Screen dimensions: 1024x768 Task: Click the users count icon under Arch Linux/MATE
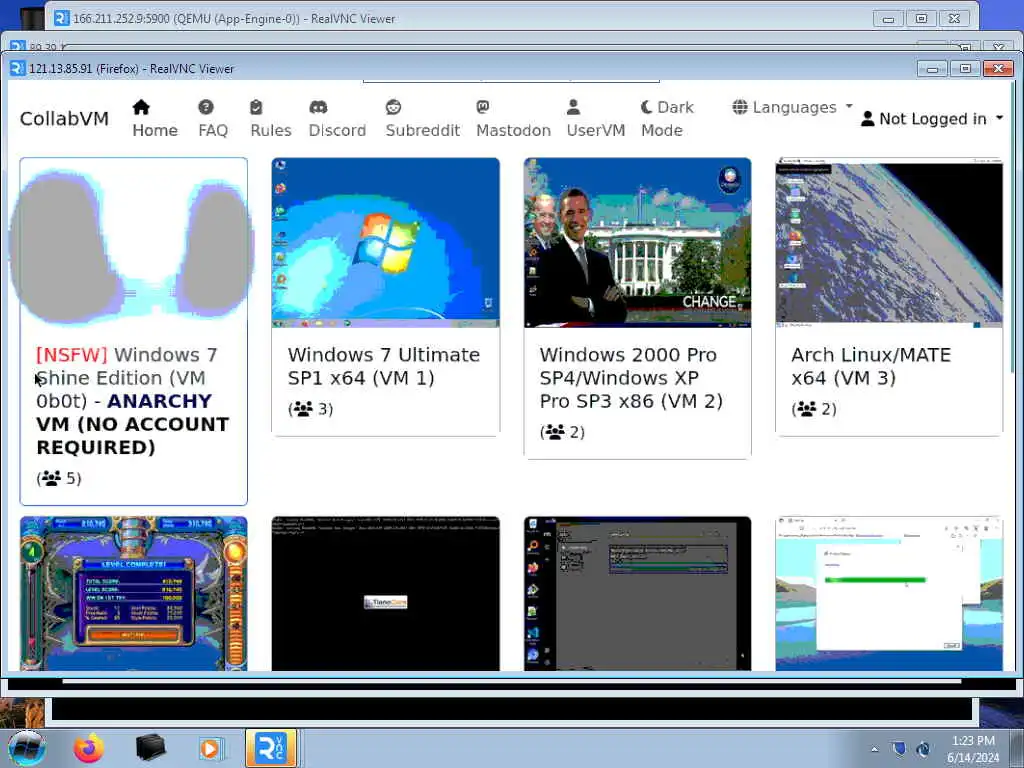coord(807,409)
